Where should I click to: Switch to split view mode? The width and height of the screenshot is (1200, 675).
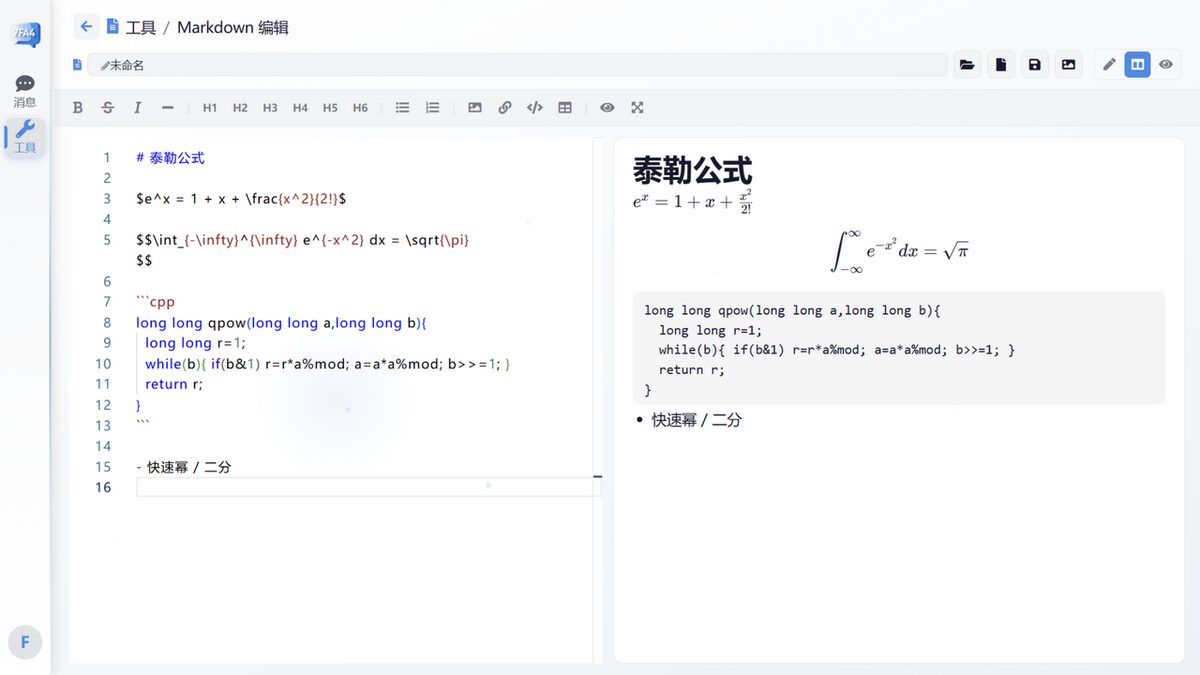[x=1137, y=65]
